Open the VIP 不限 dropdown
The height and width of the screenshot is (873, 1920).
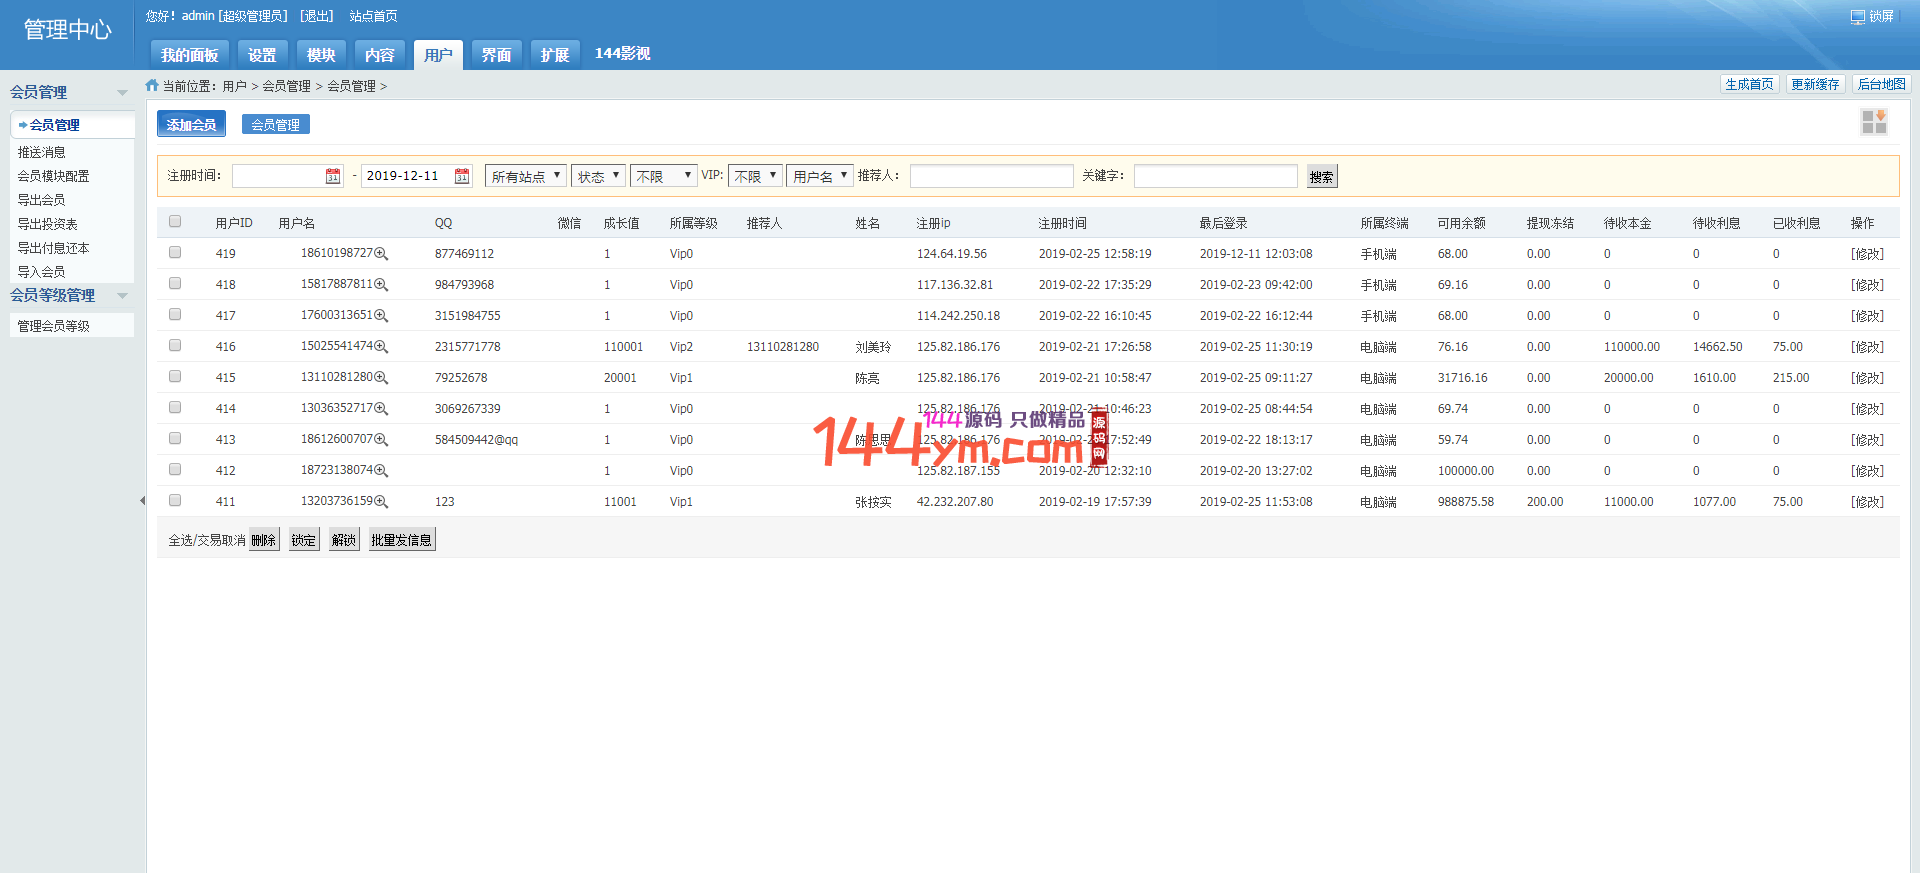click(755, 176)
